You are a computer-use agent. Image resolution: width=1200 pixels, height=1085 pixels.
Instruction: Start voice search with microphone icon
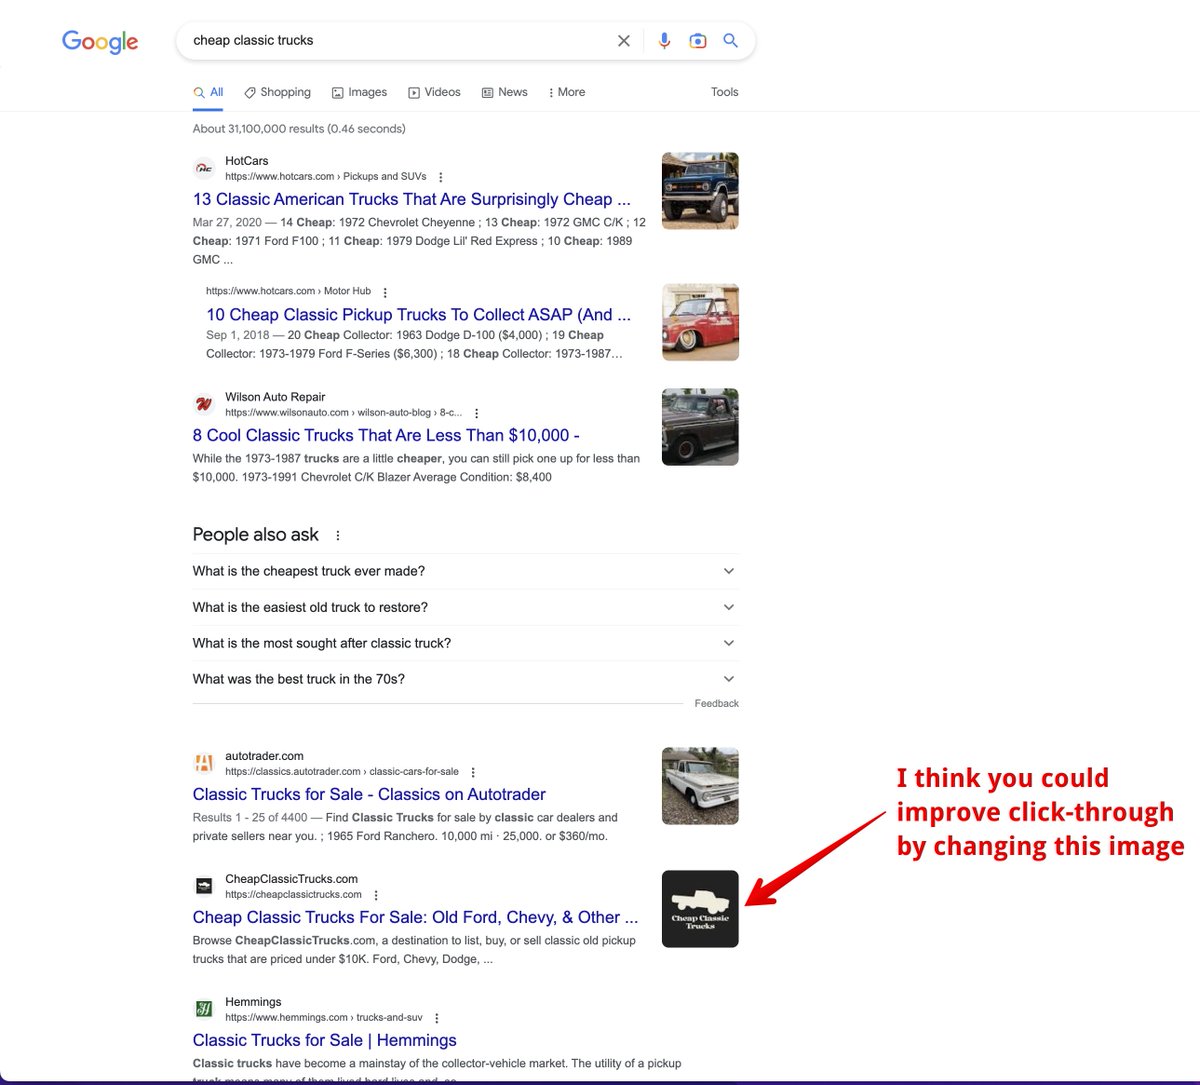[x=664, y=41]
